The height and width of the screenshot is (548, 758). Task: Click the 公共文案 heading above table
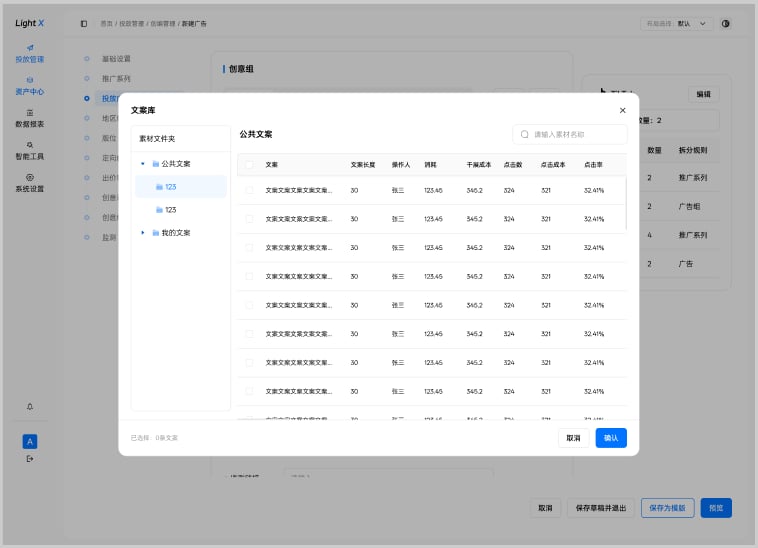point(256,134)
